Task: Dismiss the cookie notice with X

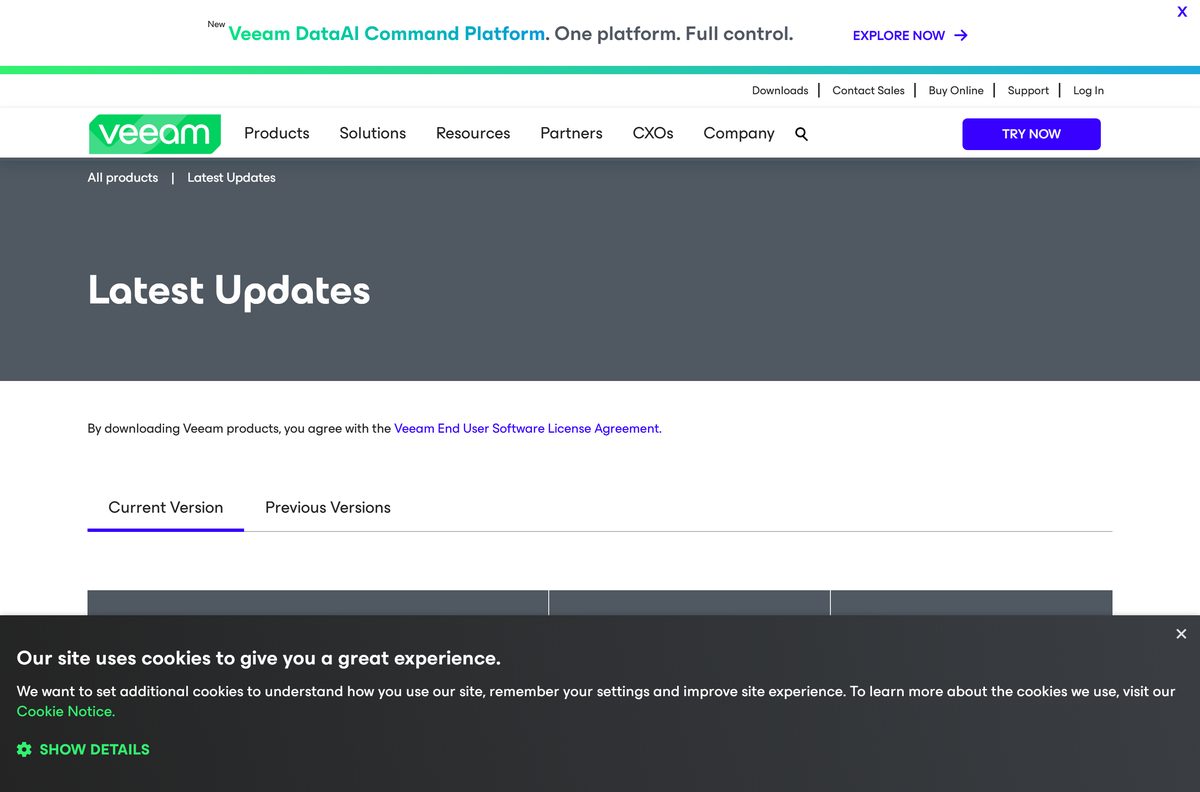Action: pos(1181,634)
